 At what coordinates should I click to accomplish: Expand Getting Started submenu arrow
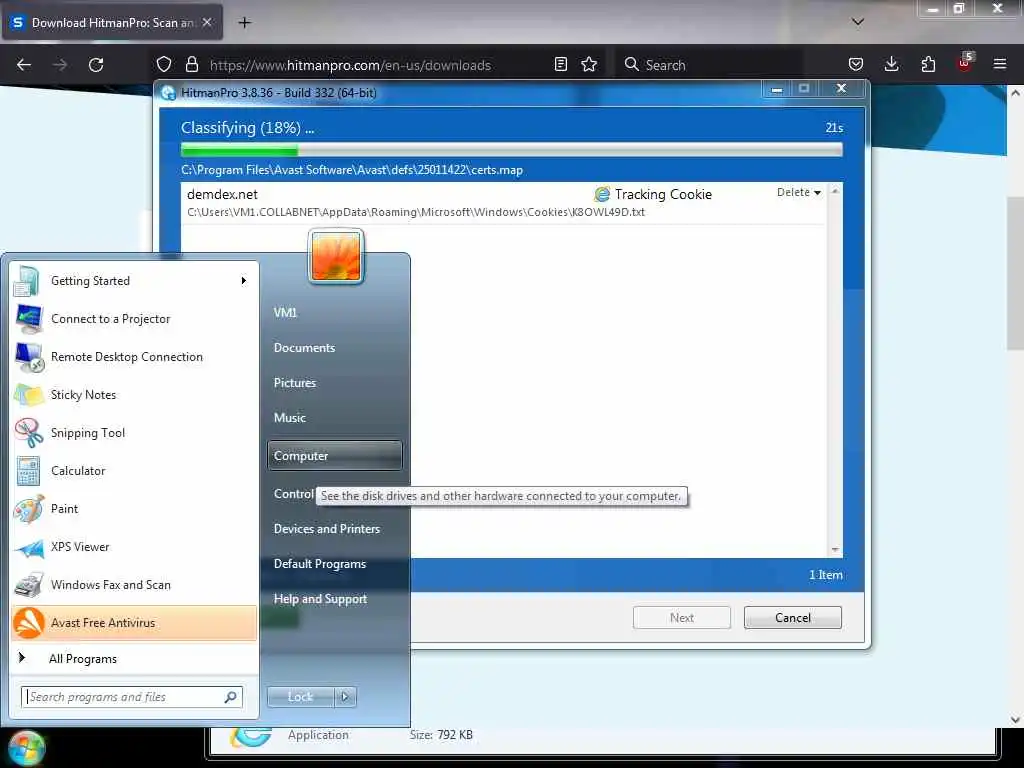244,281
